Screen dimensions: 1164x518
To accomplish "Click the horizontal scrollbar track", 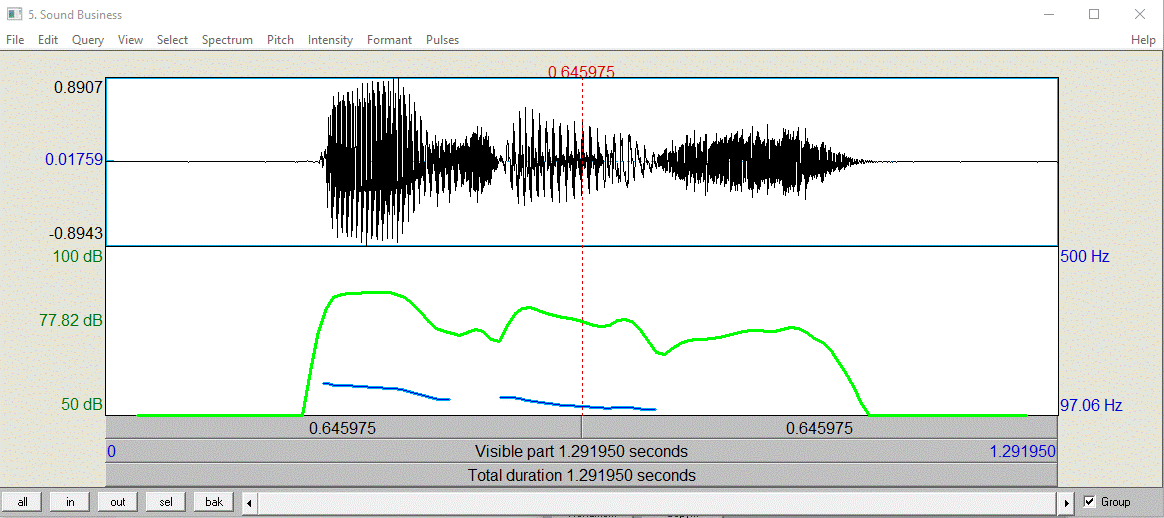I will coord(658,502).
